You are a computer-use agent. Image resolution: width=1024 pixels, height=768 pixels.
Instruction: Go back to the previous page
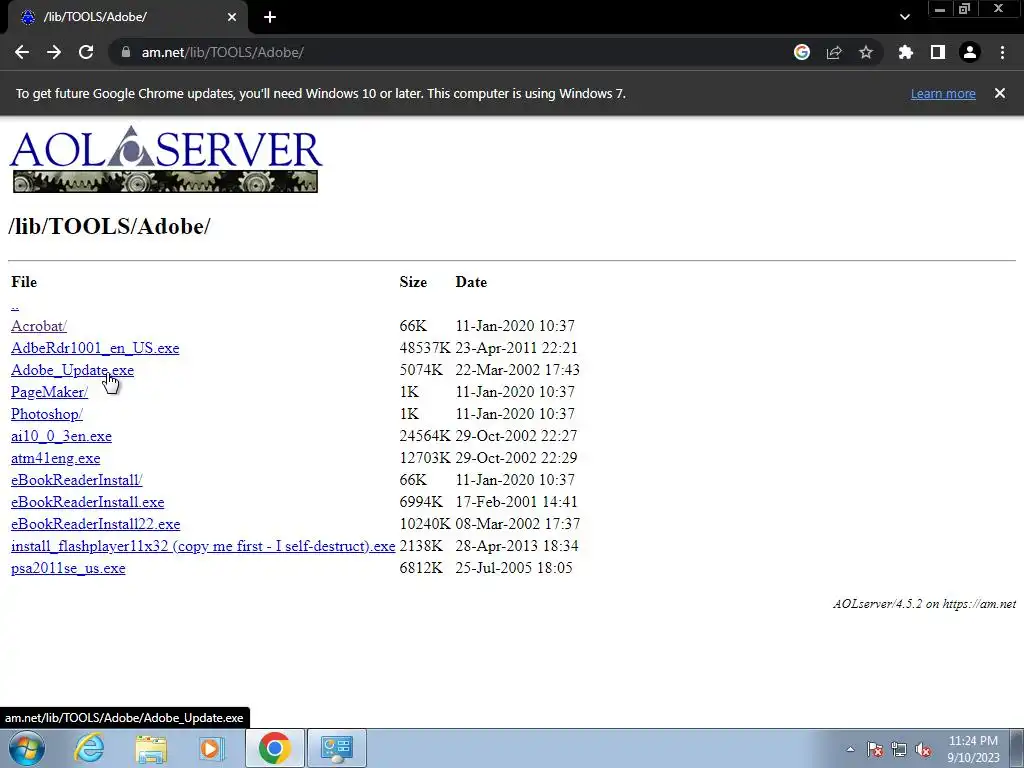click(22, 52)
